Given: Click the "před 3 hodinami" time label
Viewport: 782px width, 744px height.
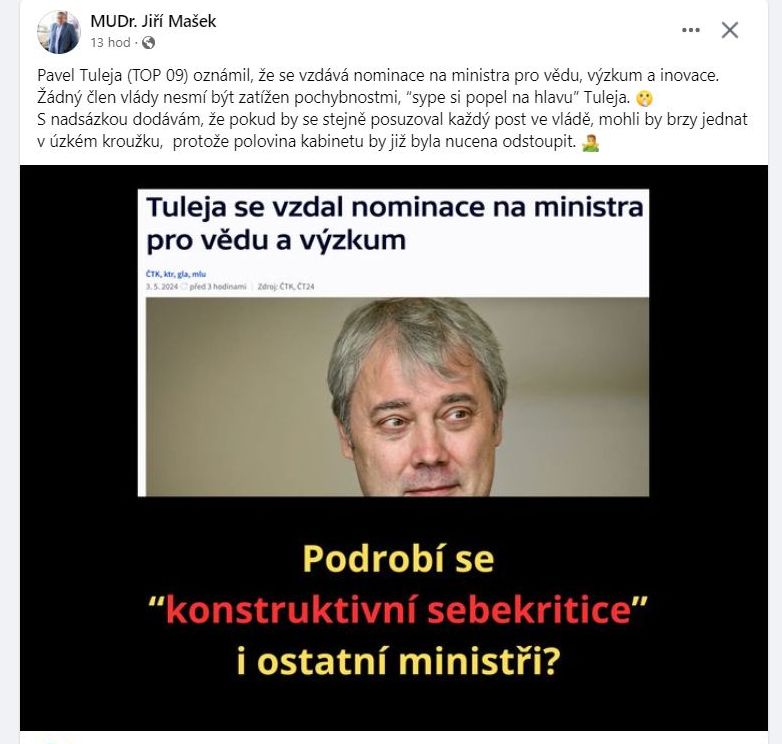Looking at the screenshot, I should [x=218, y=287].
